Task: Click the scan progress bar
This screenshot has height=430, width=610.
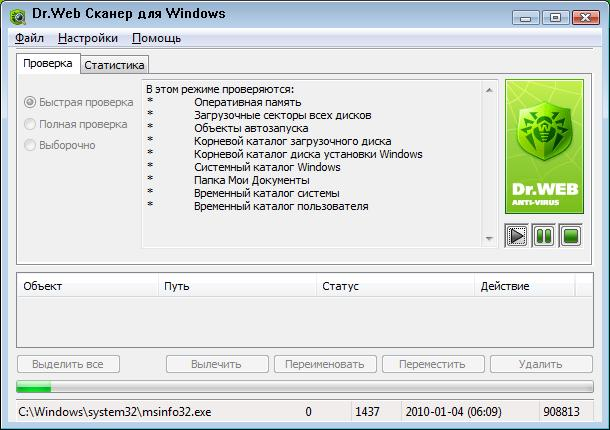Action: [x=305, y=387]
